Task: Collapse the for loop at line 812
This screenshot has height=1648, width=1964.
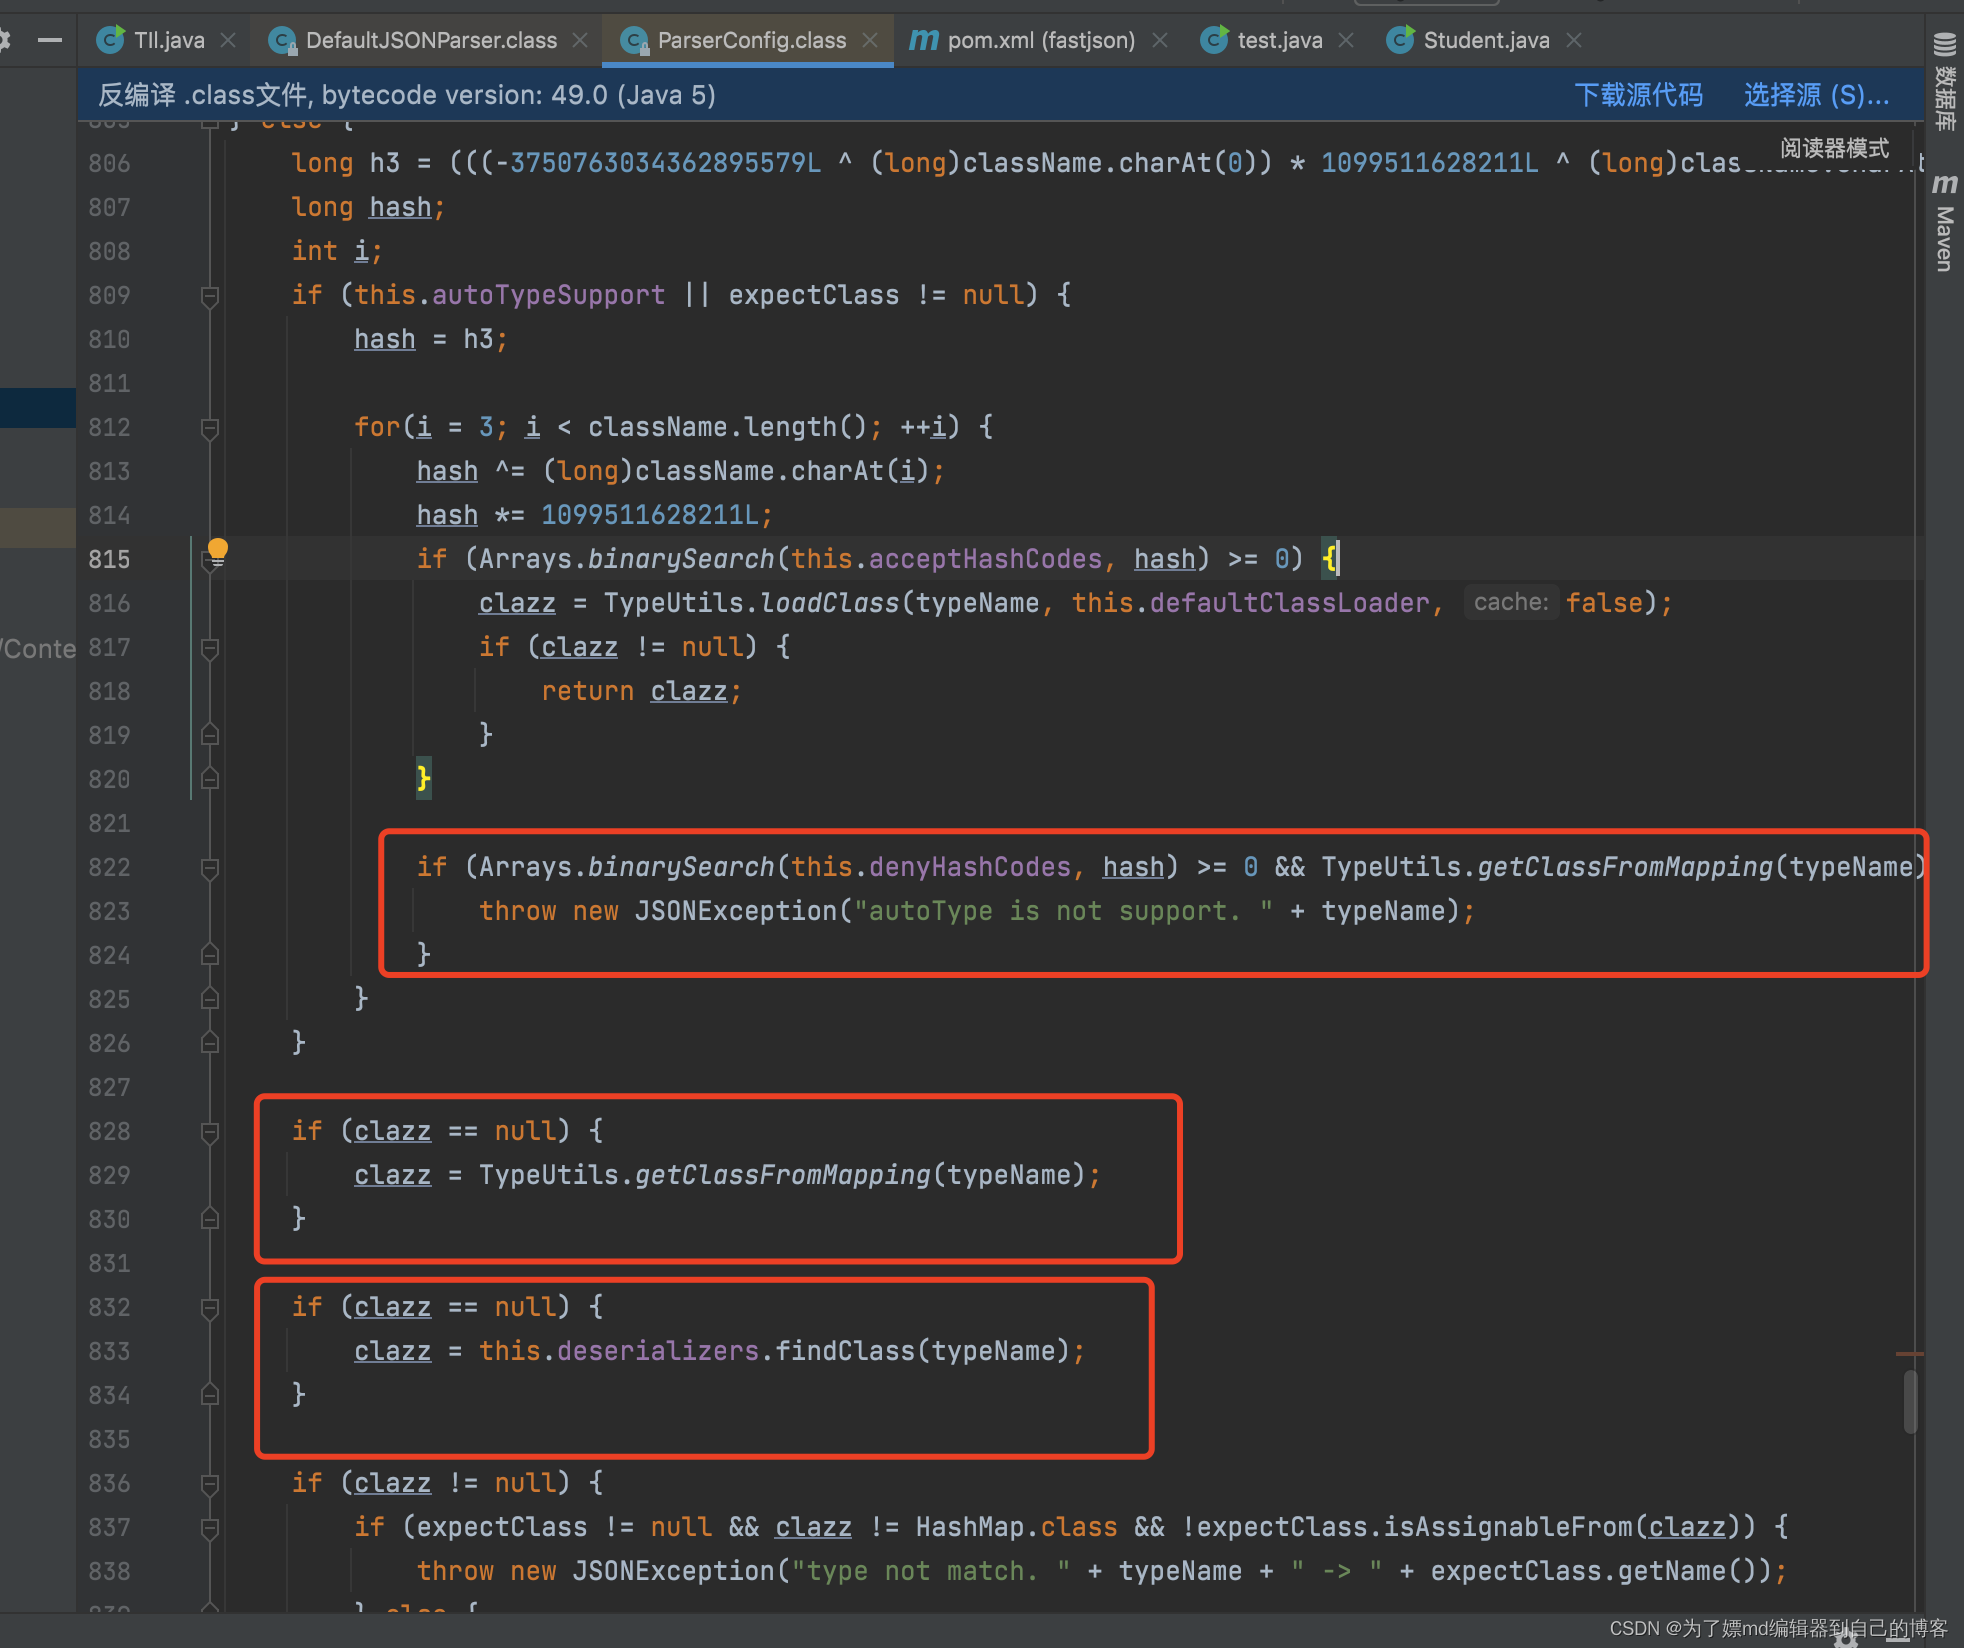Action: tap(210, 429)
